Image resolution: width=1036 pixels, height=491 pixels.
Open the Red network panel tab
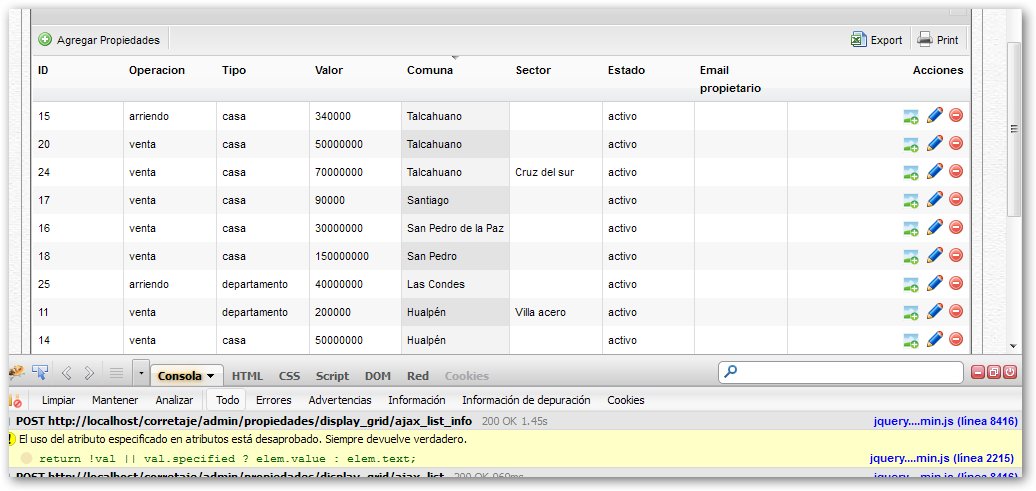(x=418, y=376)
